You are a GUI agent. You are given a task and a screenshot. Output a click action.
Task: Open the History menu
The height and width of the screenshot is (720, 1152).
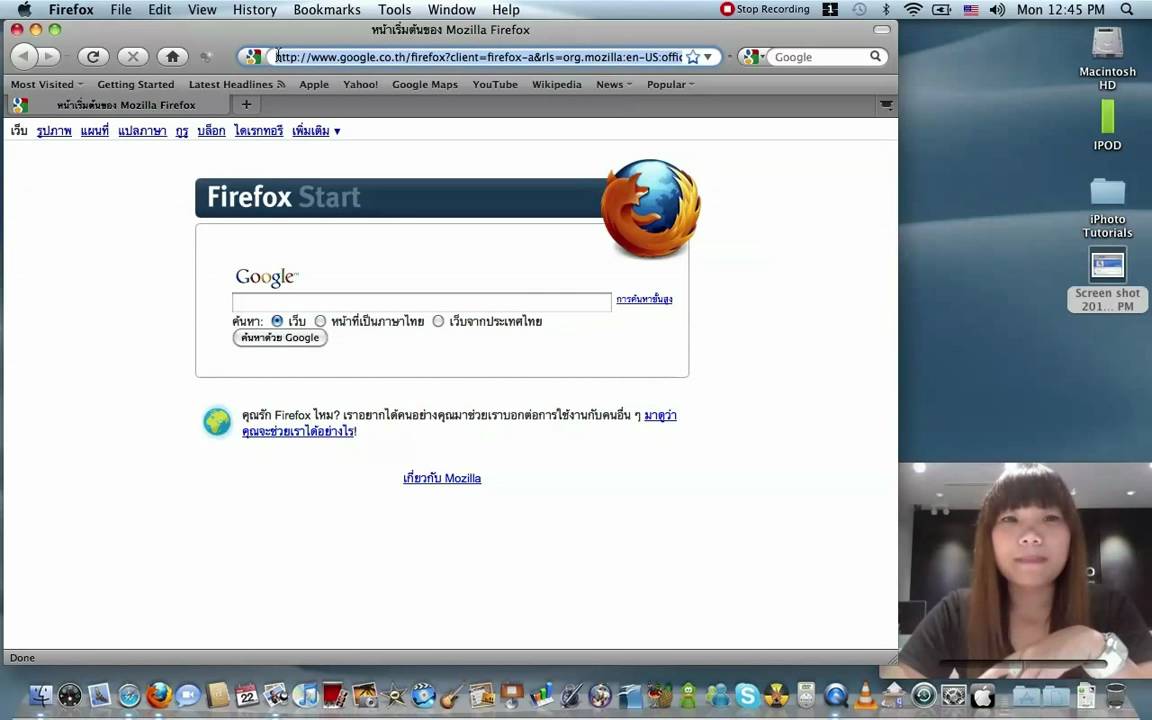pyautogui.click(x=254, y=10)
